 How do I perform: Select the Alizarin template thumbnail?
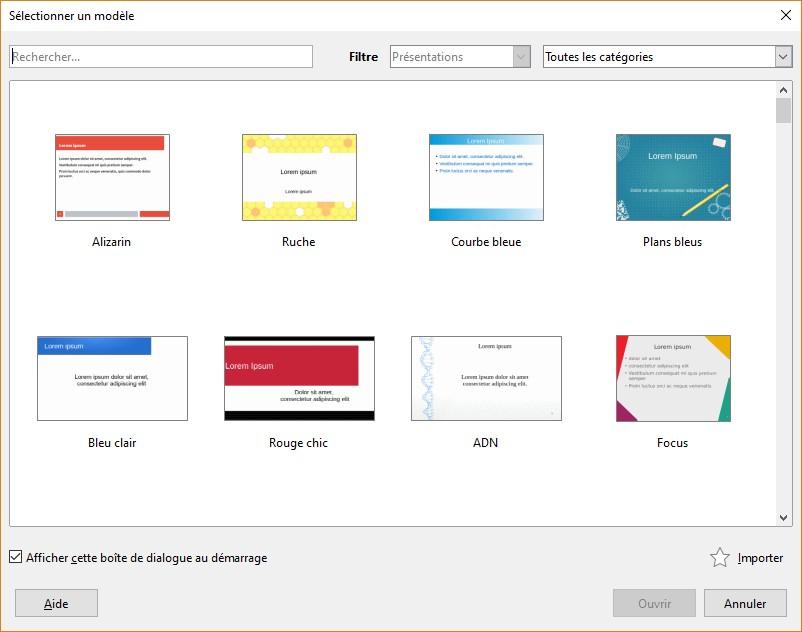(x=112, y=177)
